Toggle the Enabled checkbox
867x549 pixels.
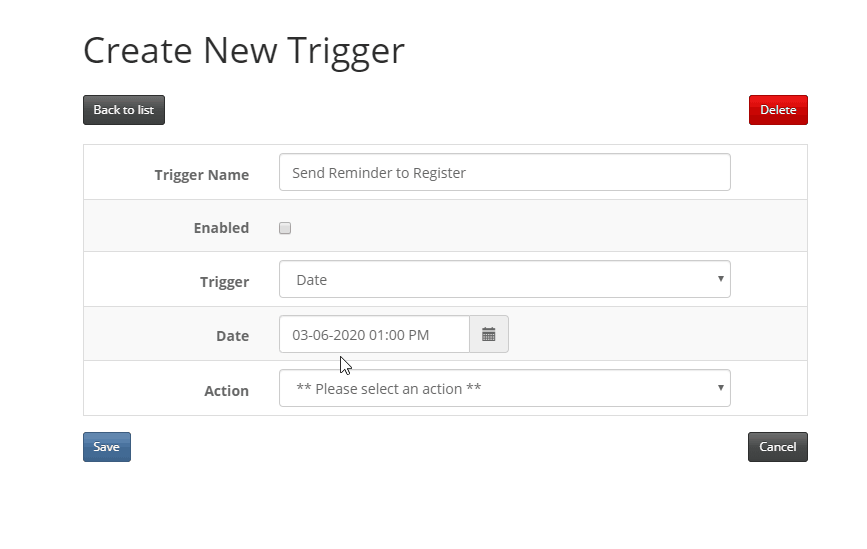[x=285, y=228]
